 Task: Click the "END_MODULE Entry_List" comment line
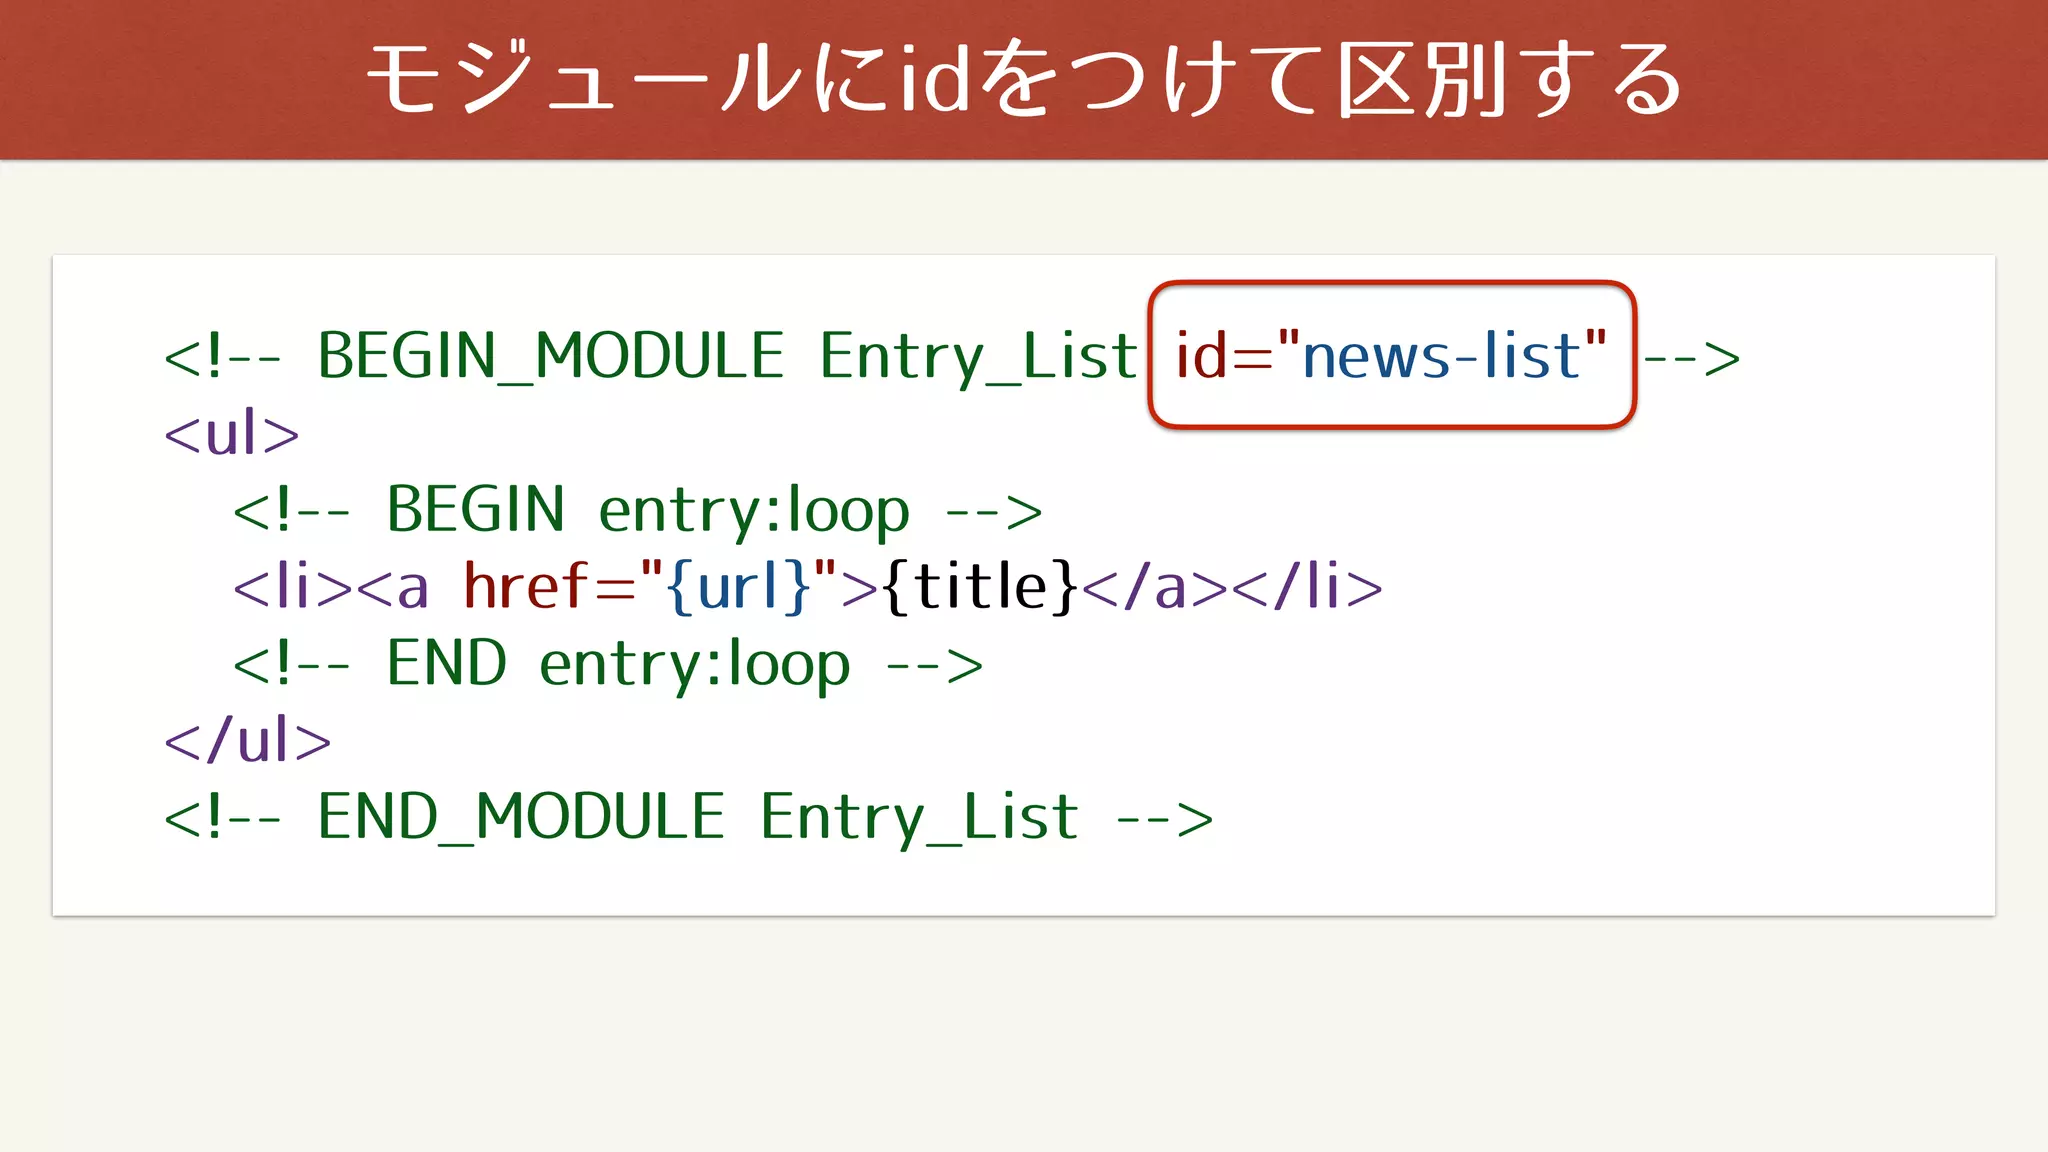689,818
